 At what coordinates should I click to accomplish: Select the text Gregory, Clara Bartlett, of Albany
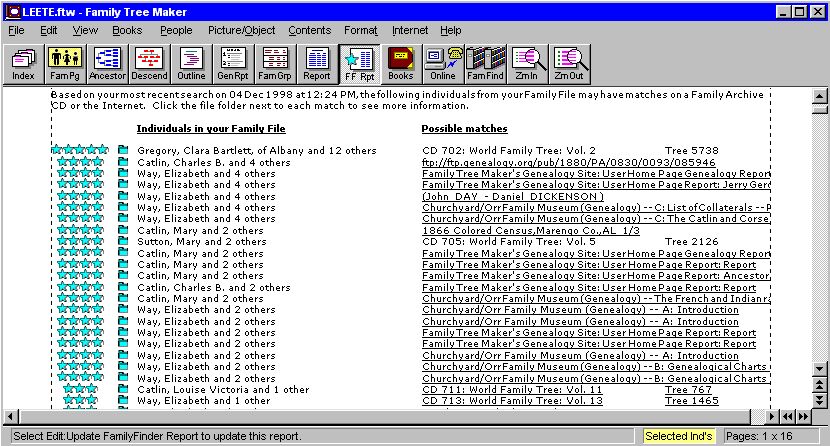coord(220,151)
